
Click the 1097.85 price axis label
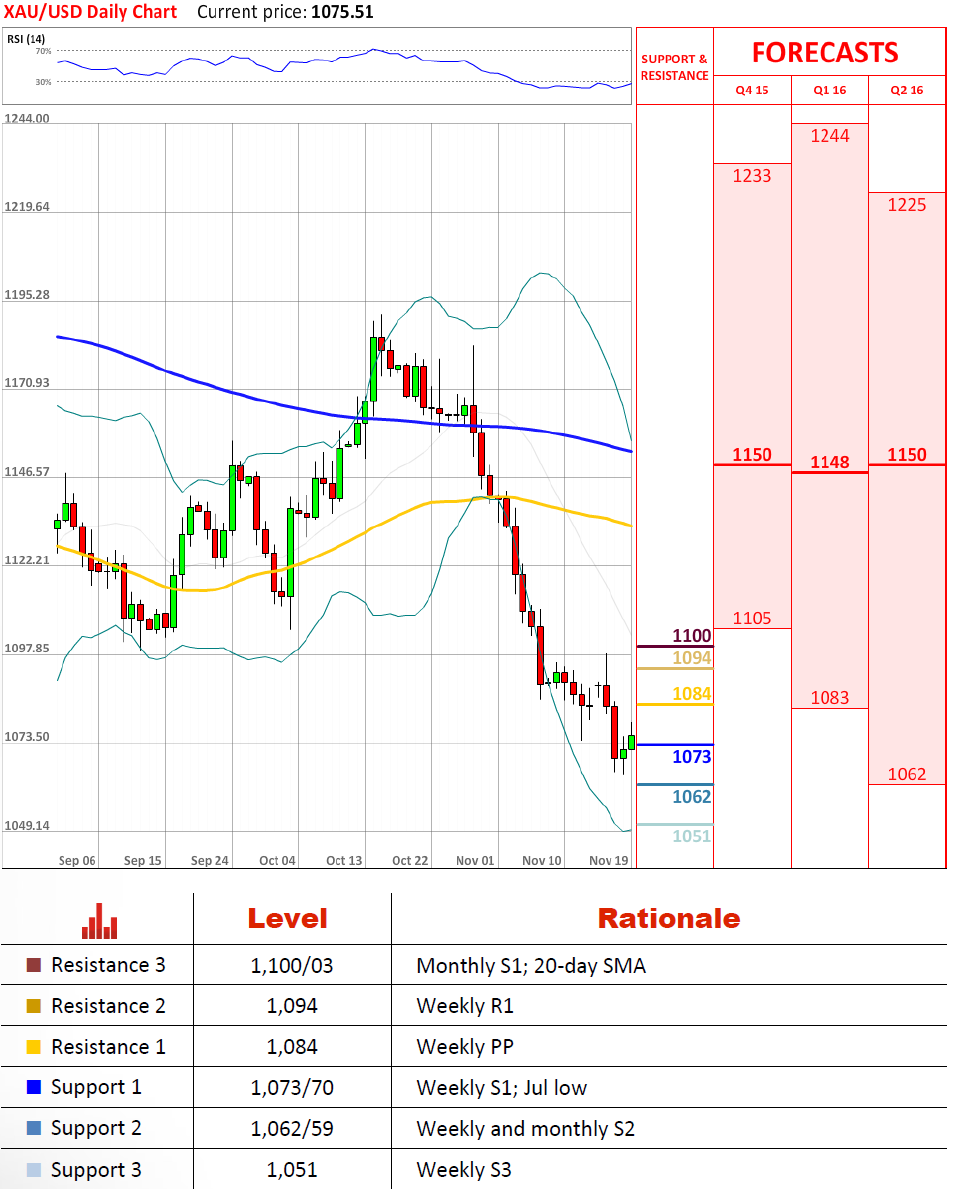[x=27, y=648]
